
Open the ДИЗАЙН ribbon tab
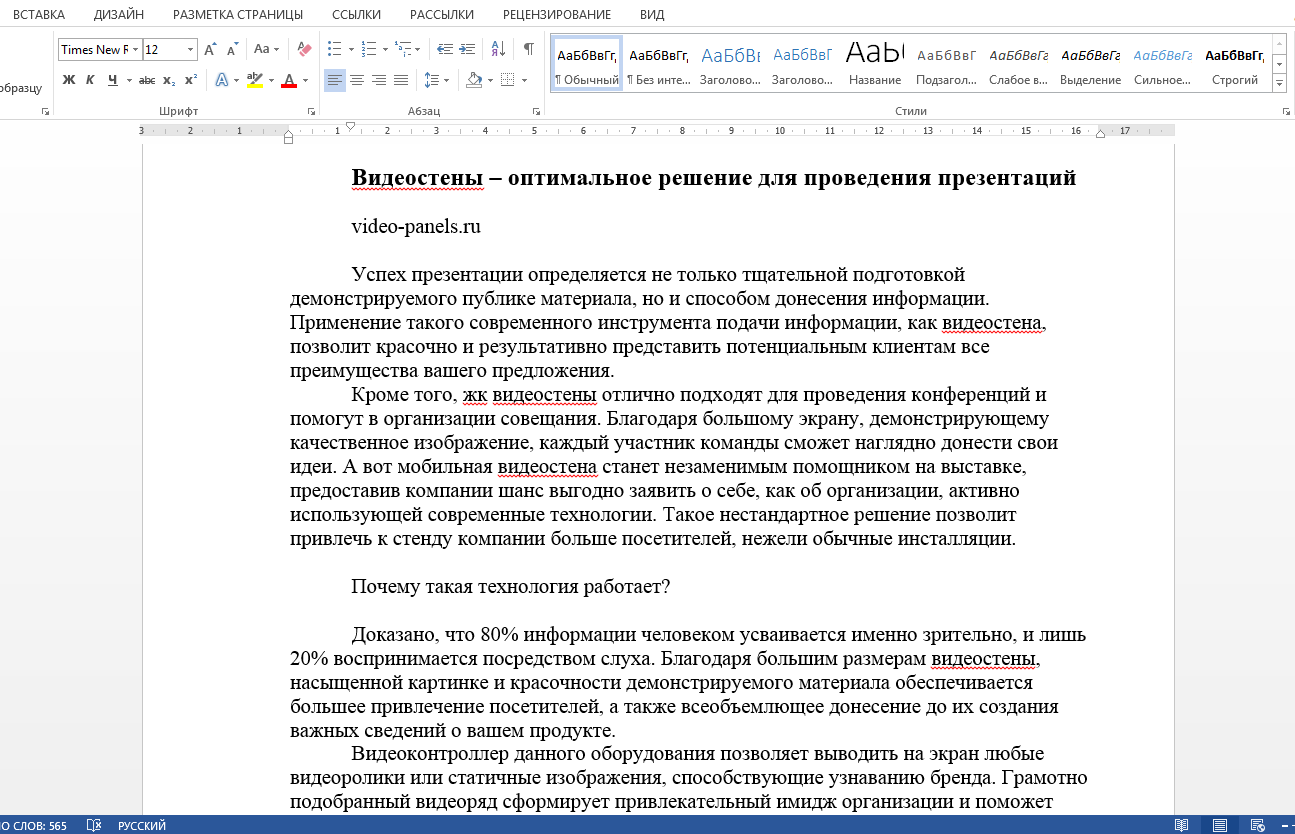119,15
